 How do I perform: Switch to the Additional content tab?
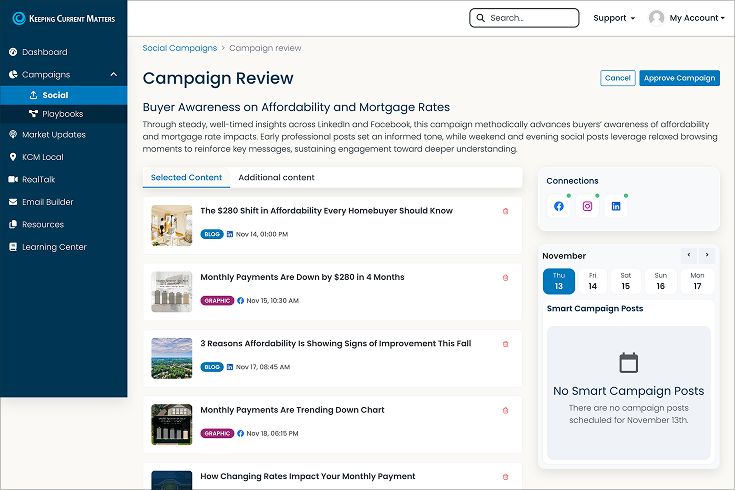[x=276, y=178]
